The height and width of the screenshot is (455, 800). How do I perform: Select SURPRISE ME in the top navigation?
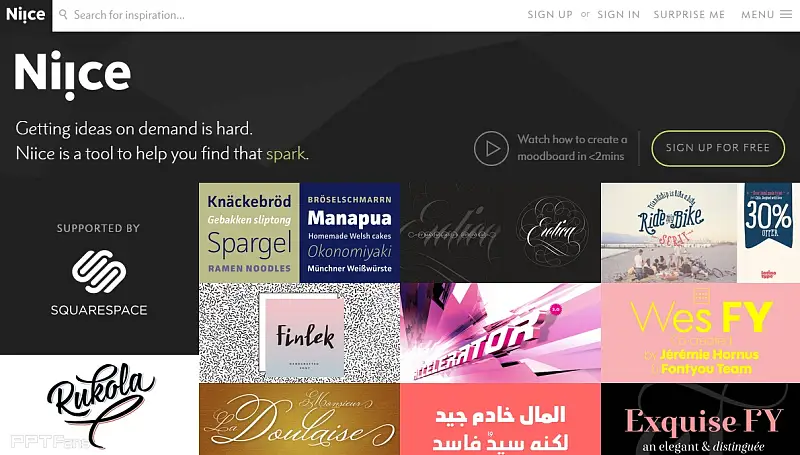click(x=689, y=15)
